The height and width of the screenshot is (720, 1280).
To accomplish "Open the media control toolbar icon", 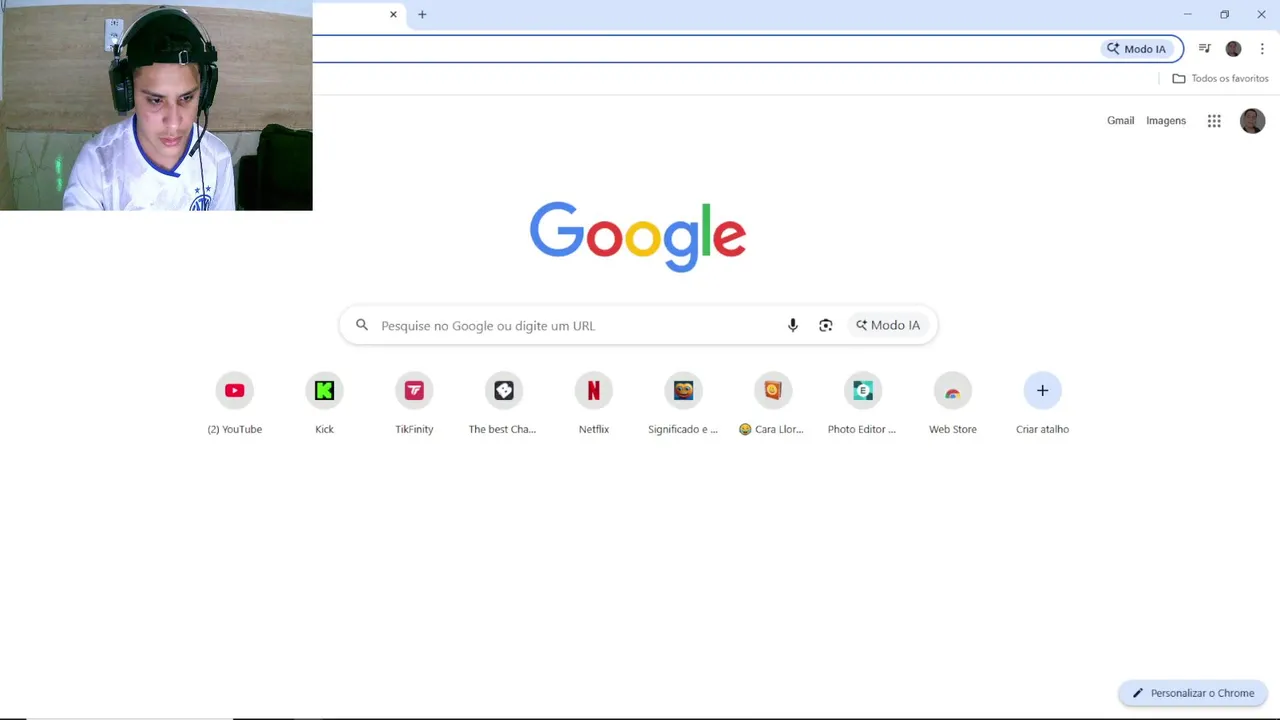I will coord(1205,49).
